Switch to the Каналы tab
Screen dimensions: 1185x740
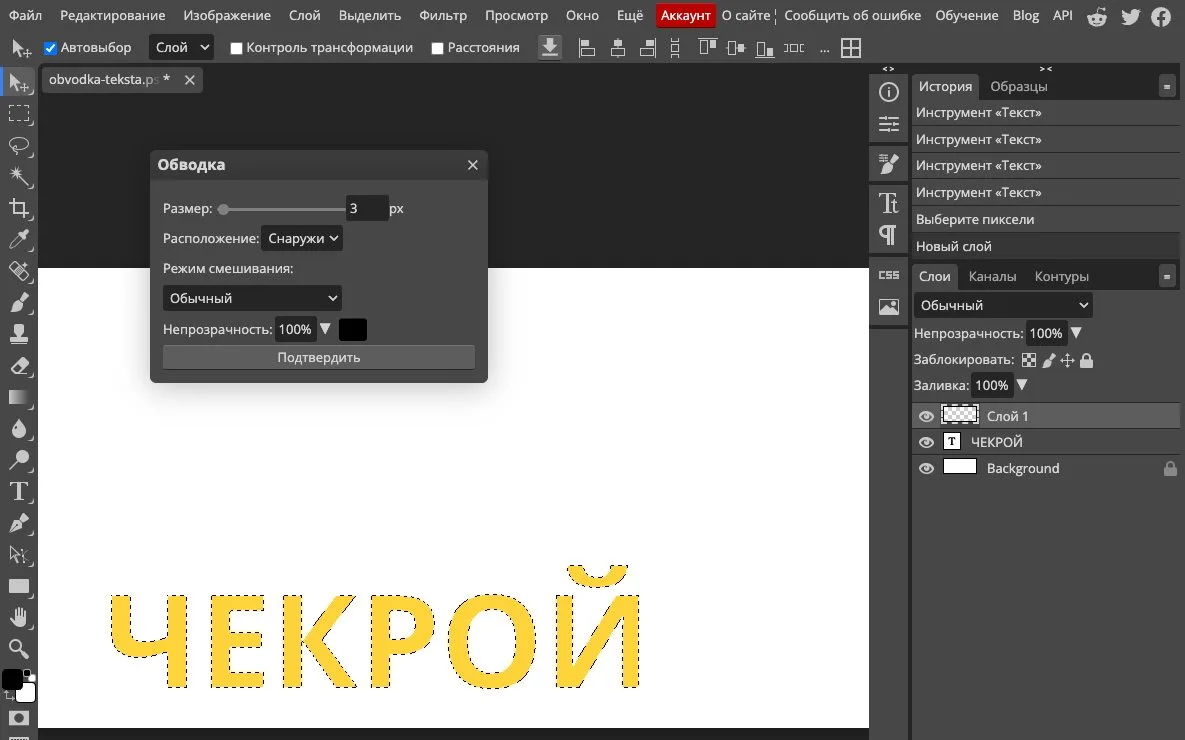(992, 277)
